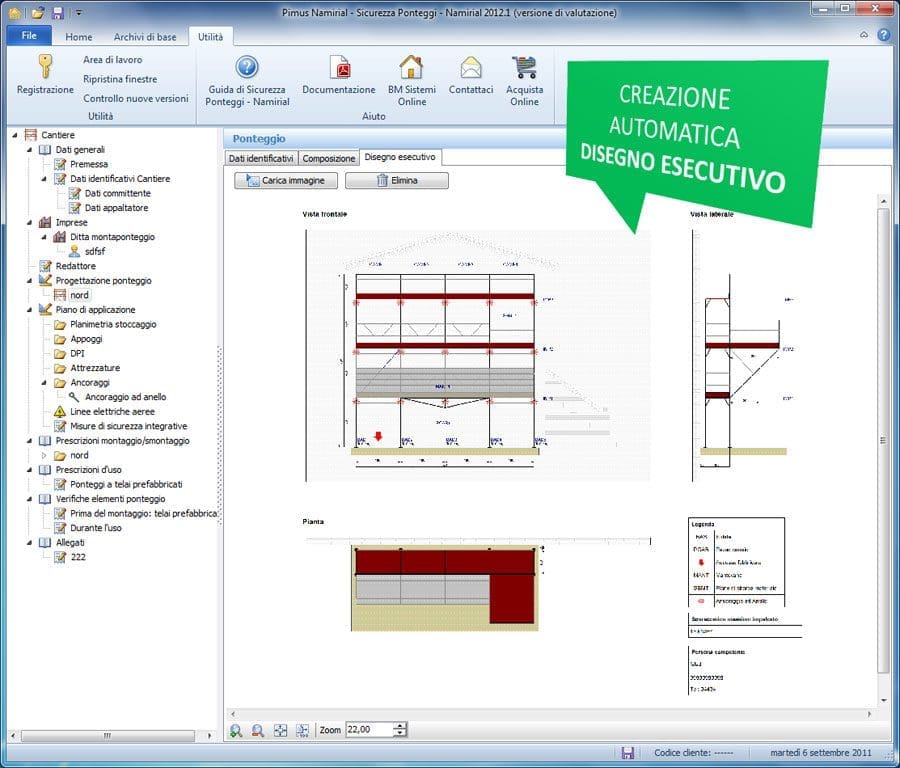The width and height of the screenshot is (900, 768).
Task: Select the Dati generali book icon
Action: click(x=45, y=150)
